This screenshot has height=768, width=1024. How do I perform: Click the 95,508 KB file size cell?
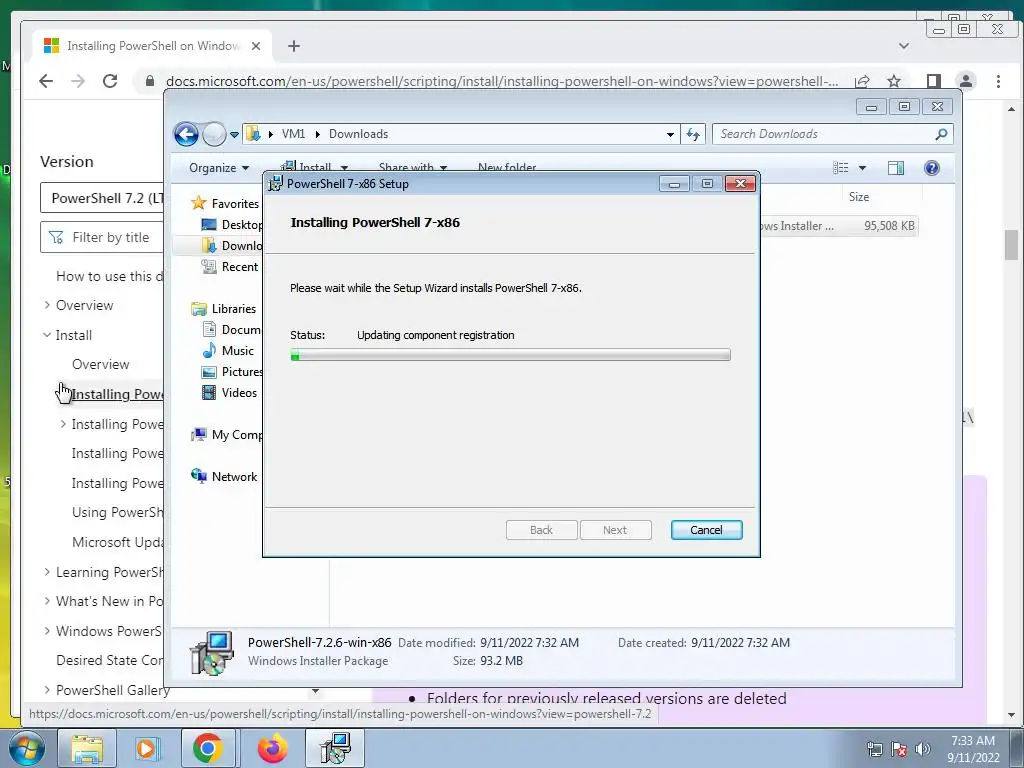coord(889,226)
